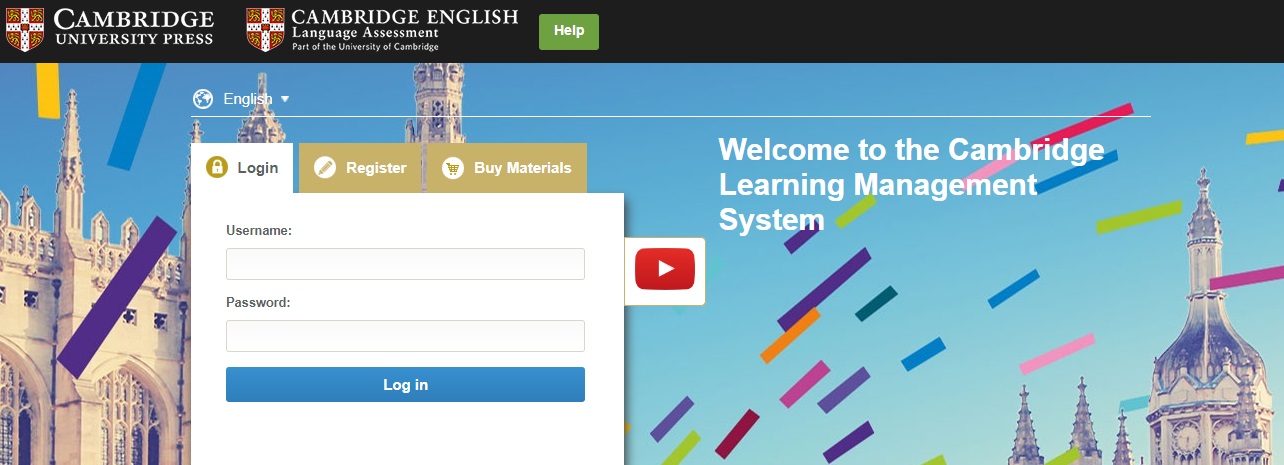
Task: Click the Cambridge University Press logo
Action: (110, 29)
